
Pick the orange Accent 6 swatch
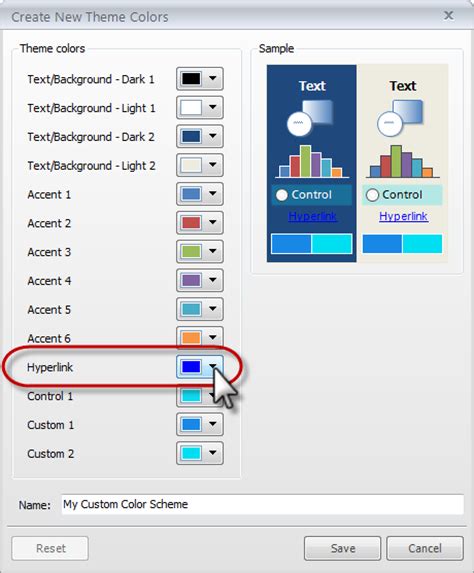pyautogui.click(x=191, y=338)
